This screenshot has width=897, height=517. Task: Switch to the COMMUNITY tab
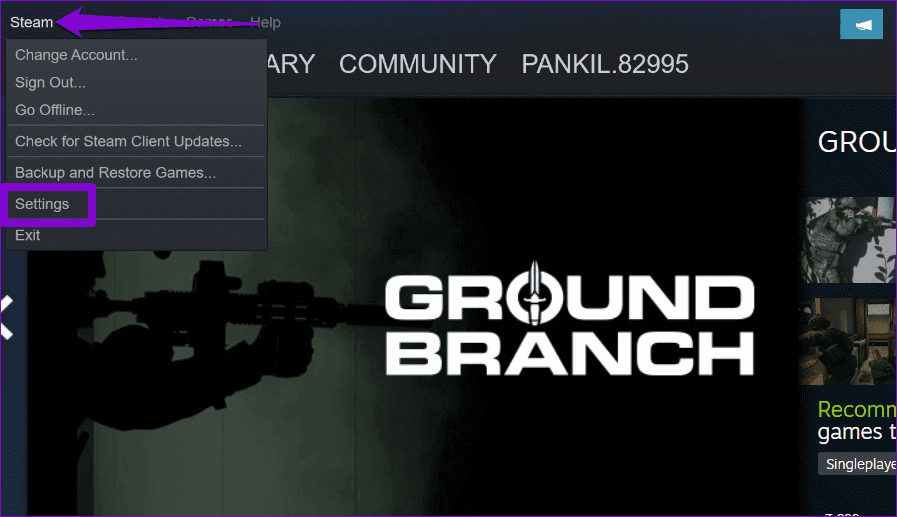(418, 64)
